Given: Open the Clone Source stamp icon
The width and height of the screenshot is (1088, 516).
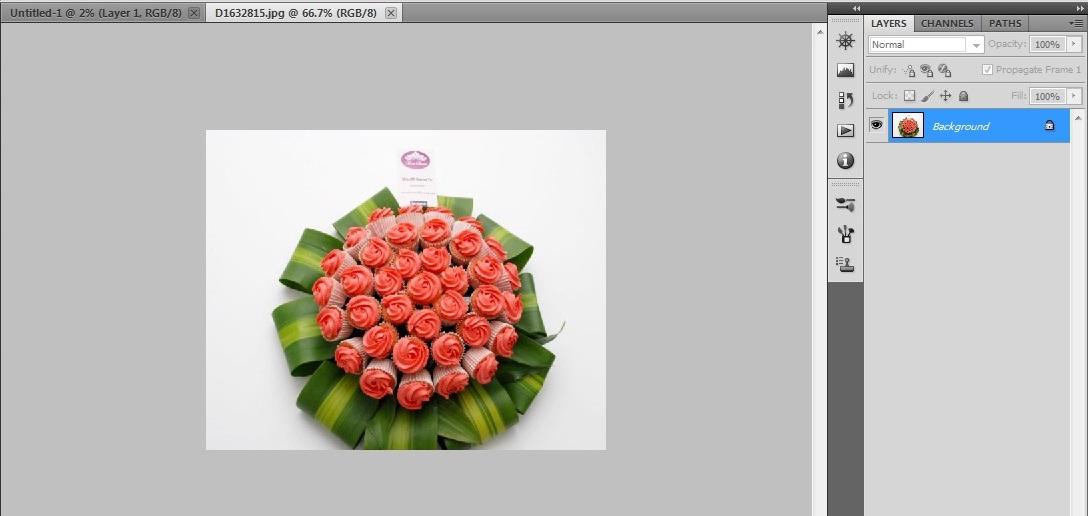Looking at the screenshot, I should (845, 264).
